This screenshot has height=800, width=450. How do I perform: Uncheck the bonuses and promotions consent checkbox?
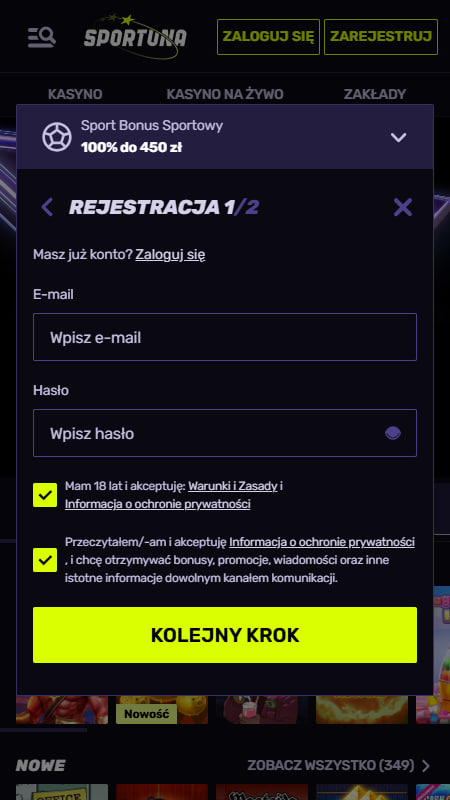click(45, 560)
